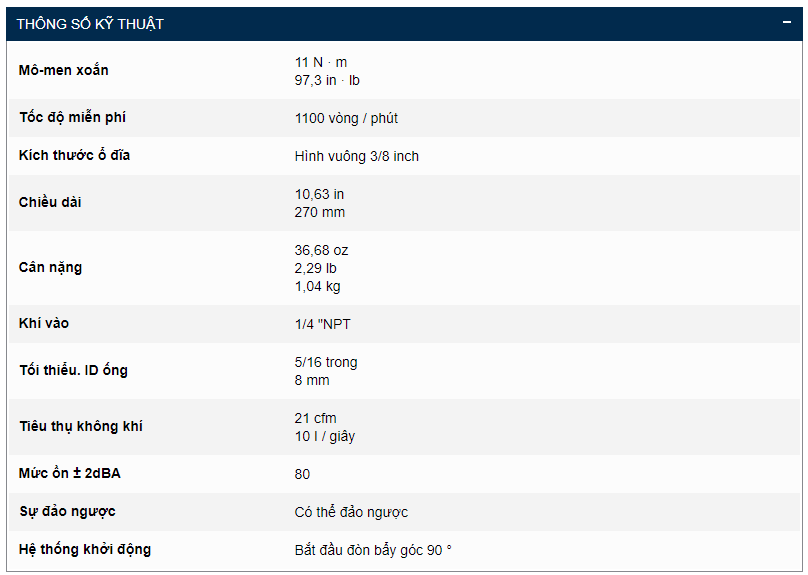Select the Khí vào row label
Screen dimensions: 808x575
[x=44, y=324]
